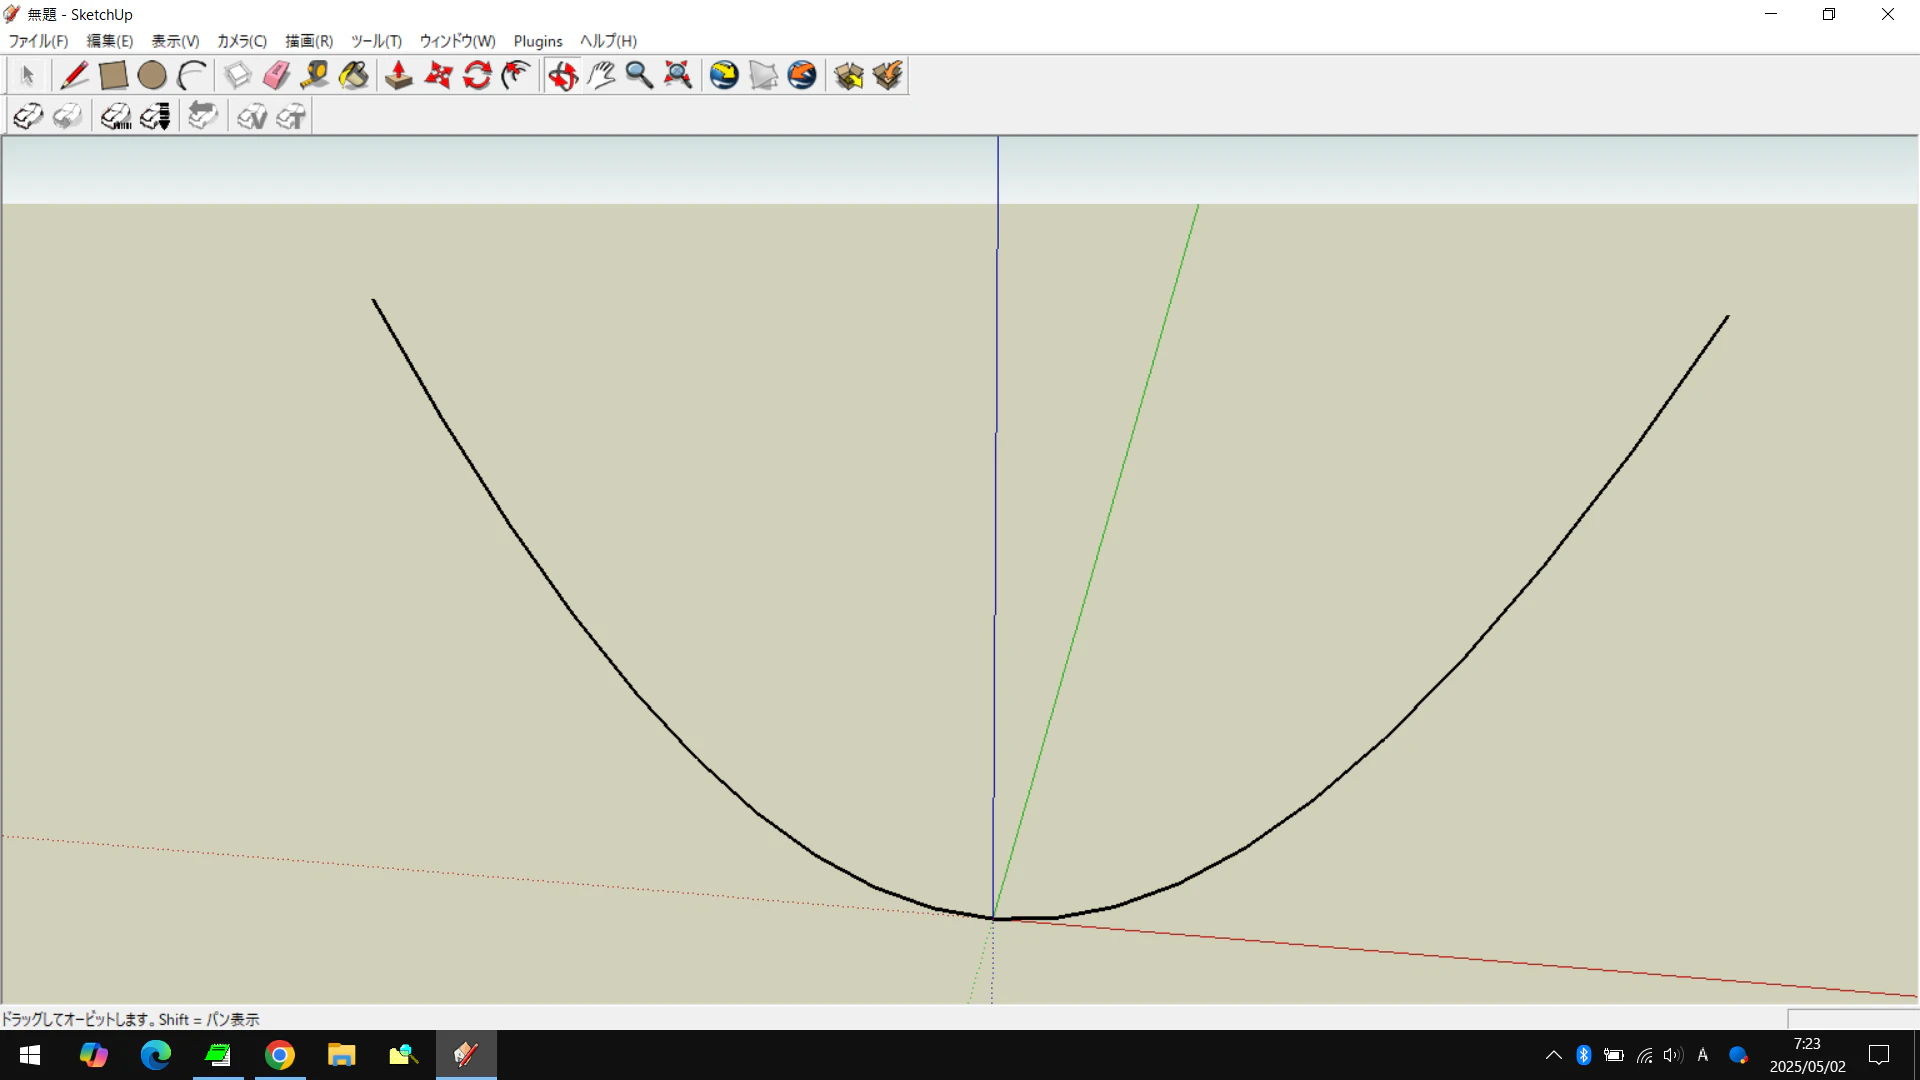Viewport: 1920px width, 1080px height.
Task: Activate the Pan hand tool
Action: click(601, 75)
